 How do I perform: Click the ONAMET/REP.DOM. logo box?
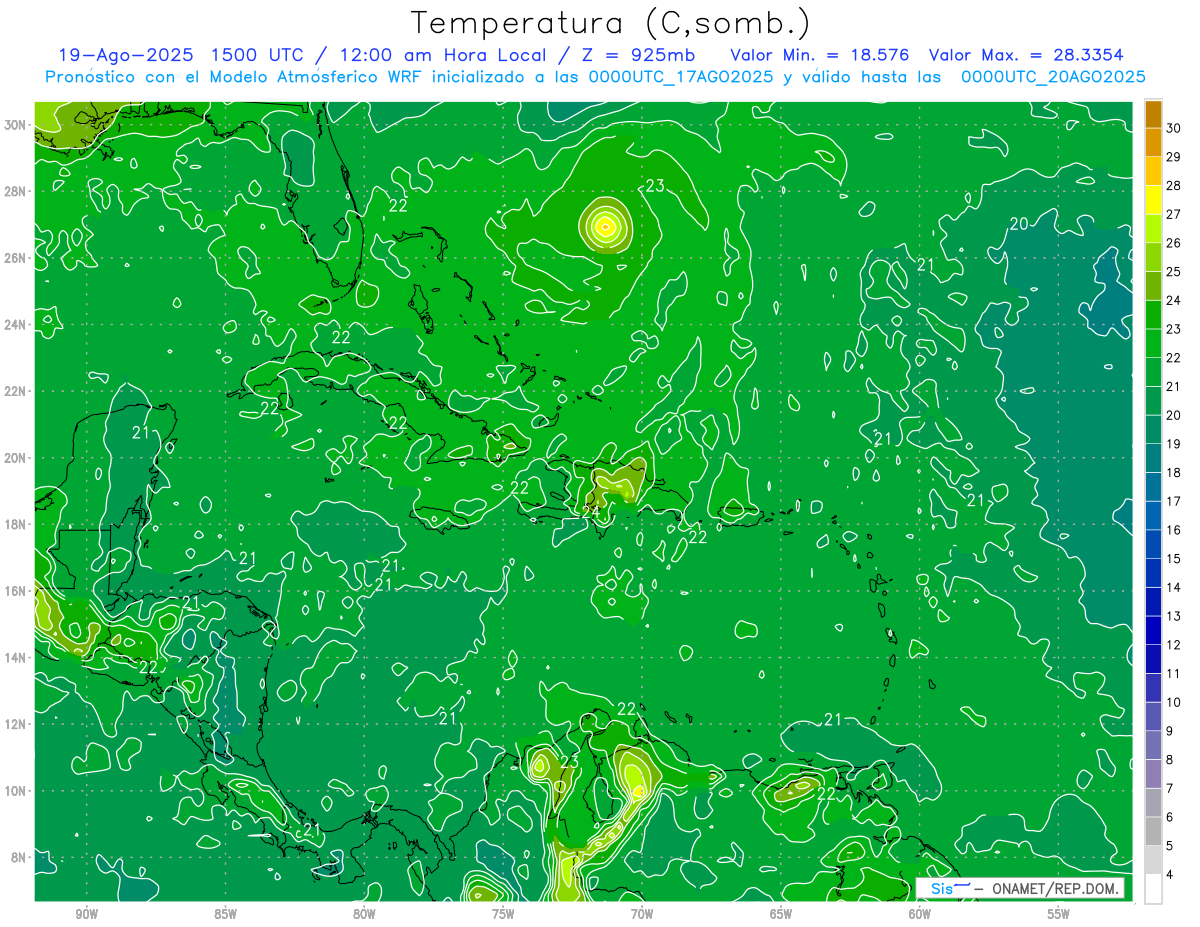[1022, 888]
